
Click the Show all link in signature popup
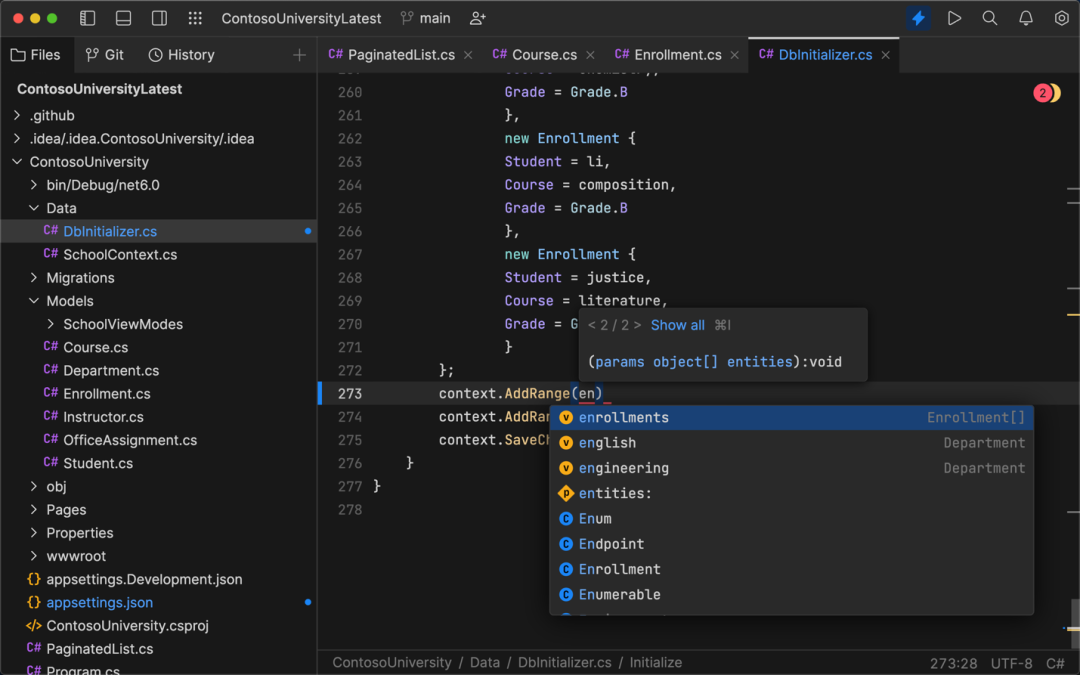point(678,325)
